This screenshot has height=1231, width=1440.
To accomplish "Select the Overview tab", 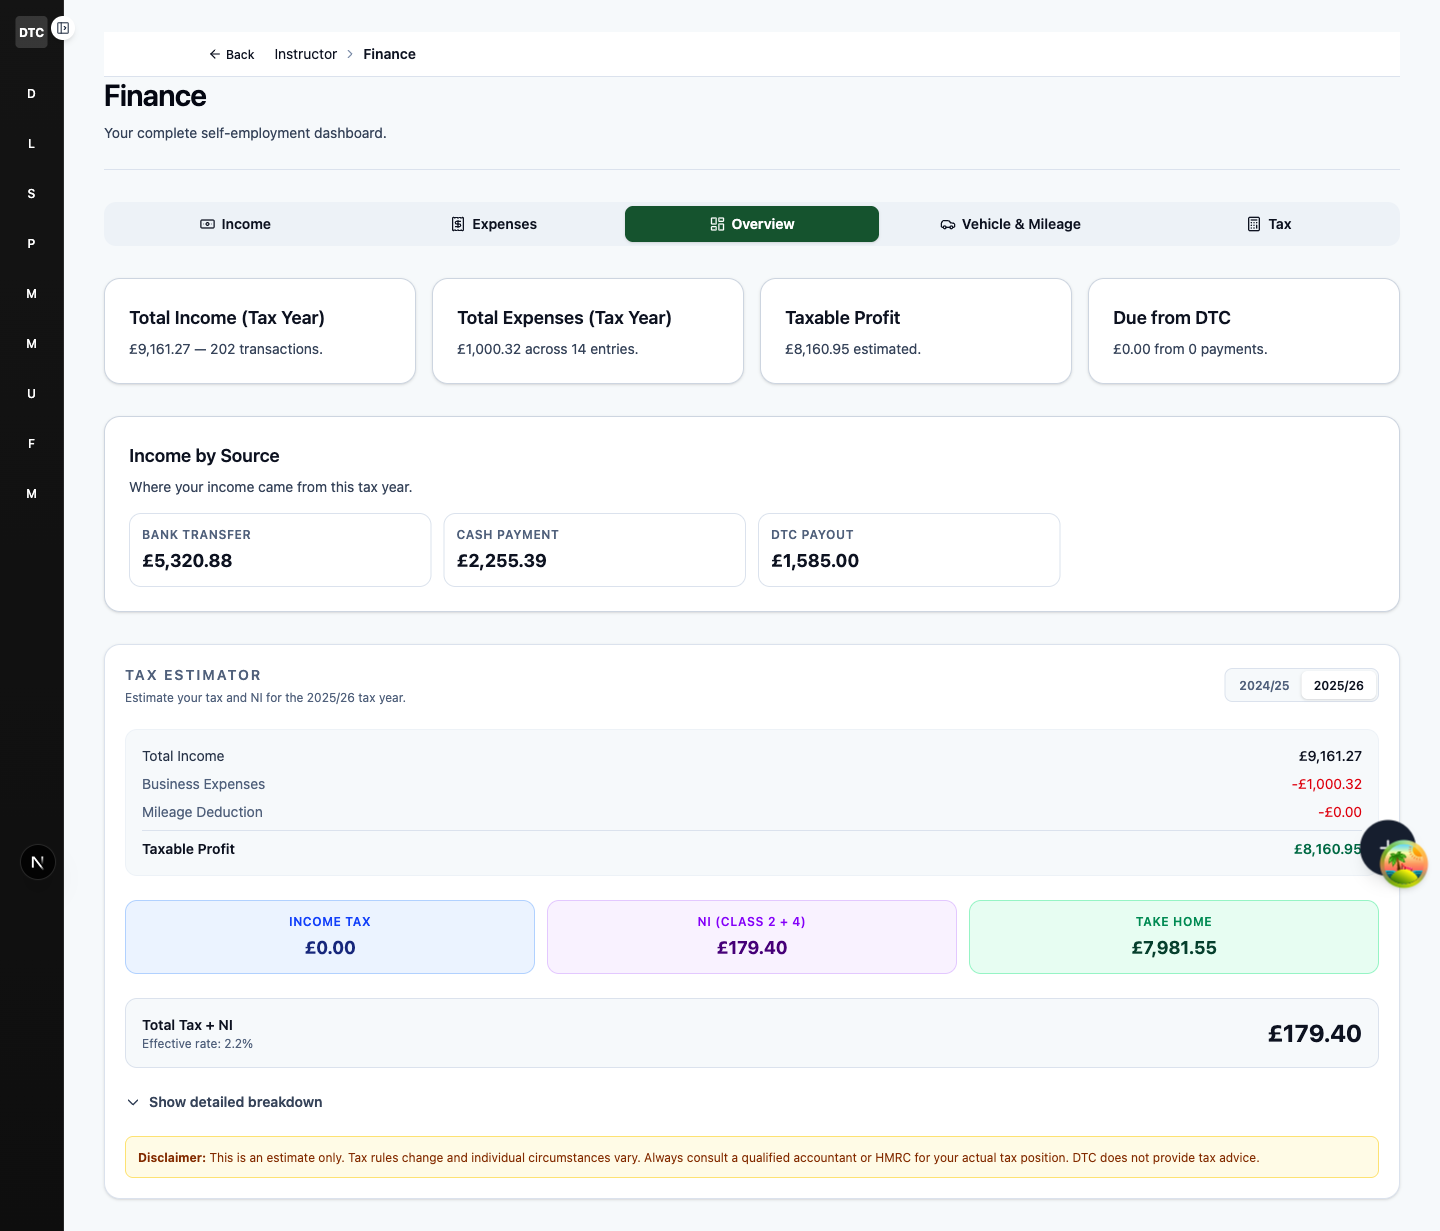I will click(752, 224).
